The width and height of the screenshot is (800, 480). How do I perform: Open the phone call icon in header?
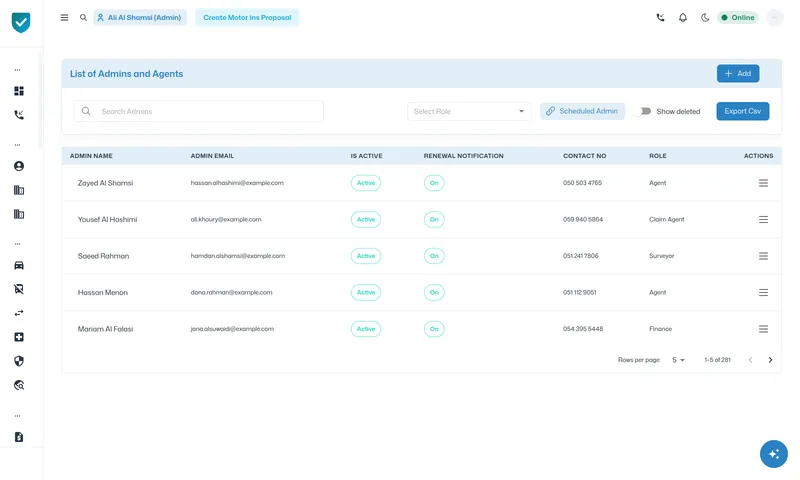pyautogui.click(x=660, y=17)
